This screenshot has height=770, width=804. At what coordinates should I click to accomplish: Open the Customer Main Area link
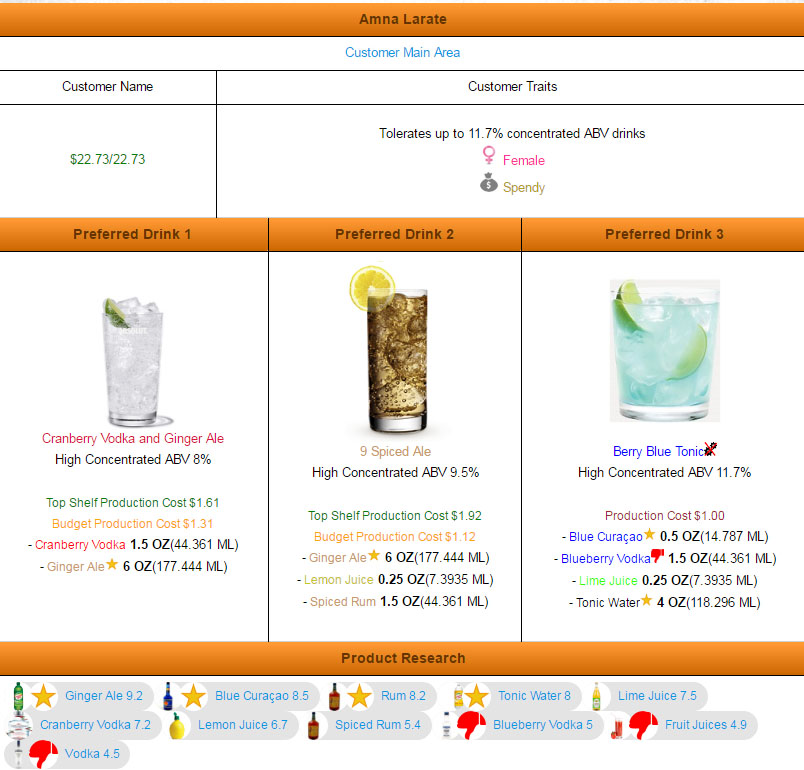402,52
